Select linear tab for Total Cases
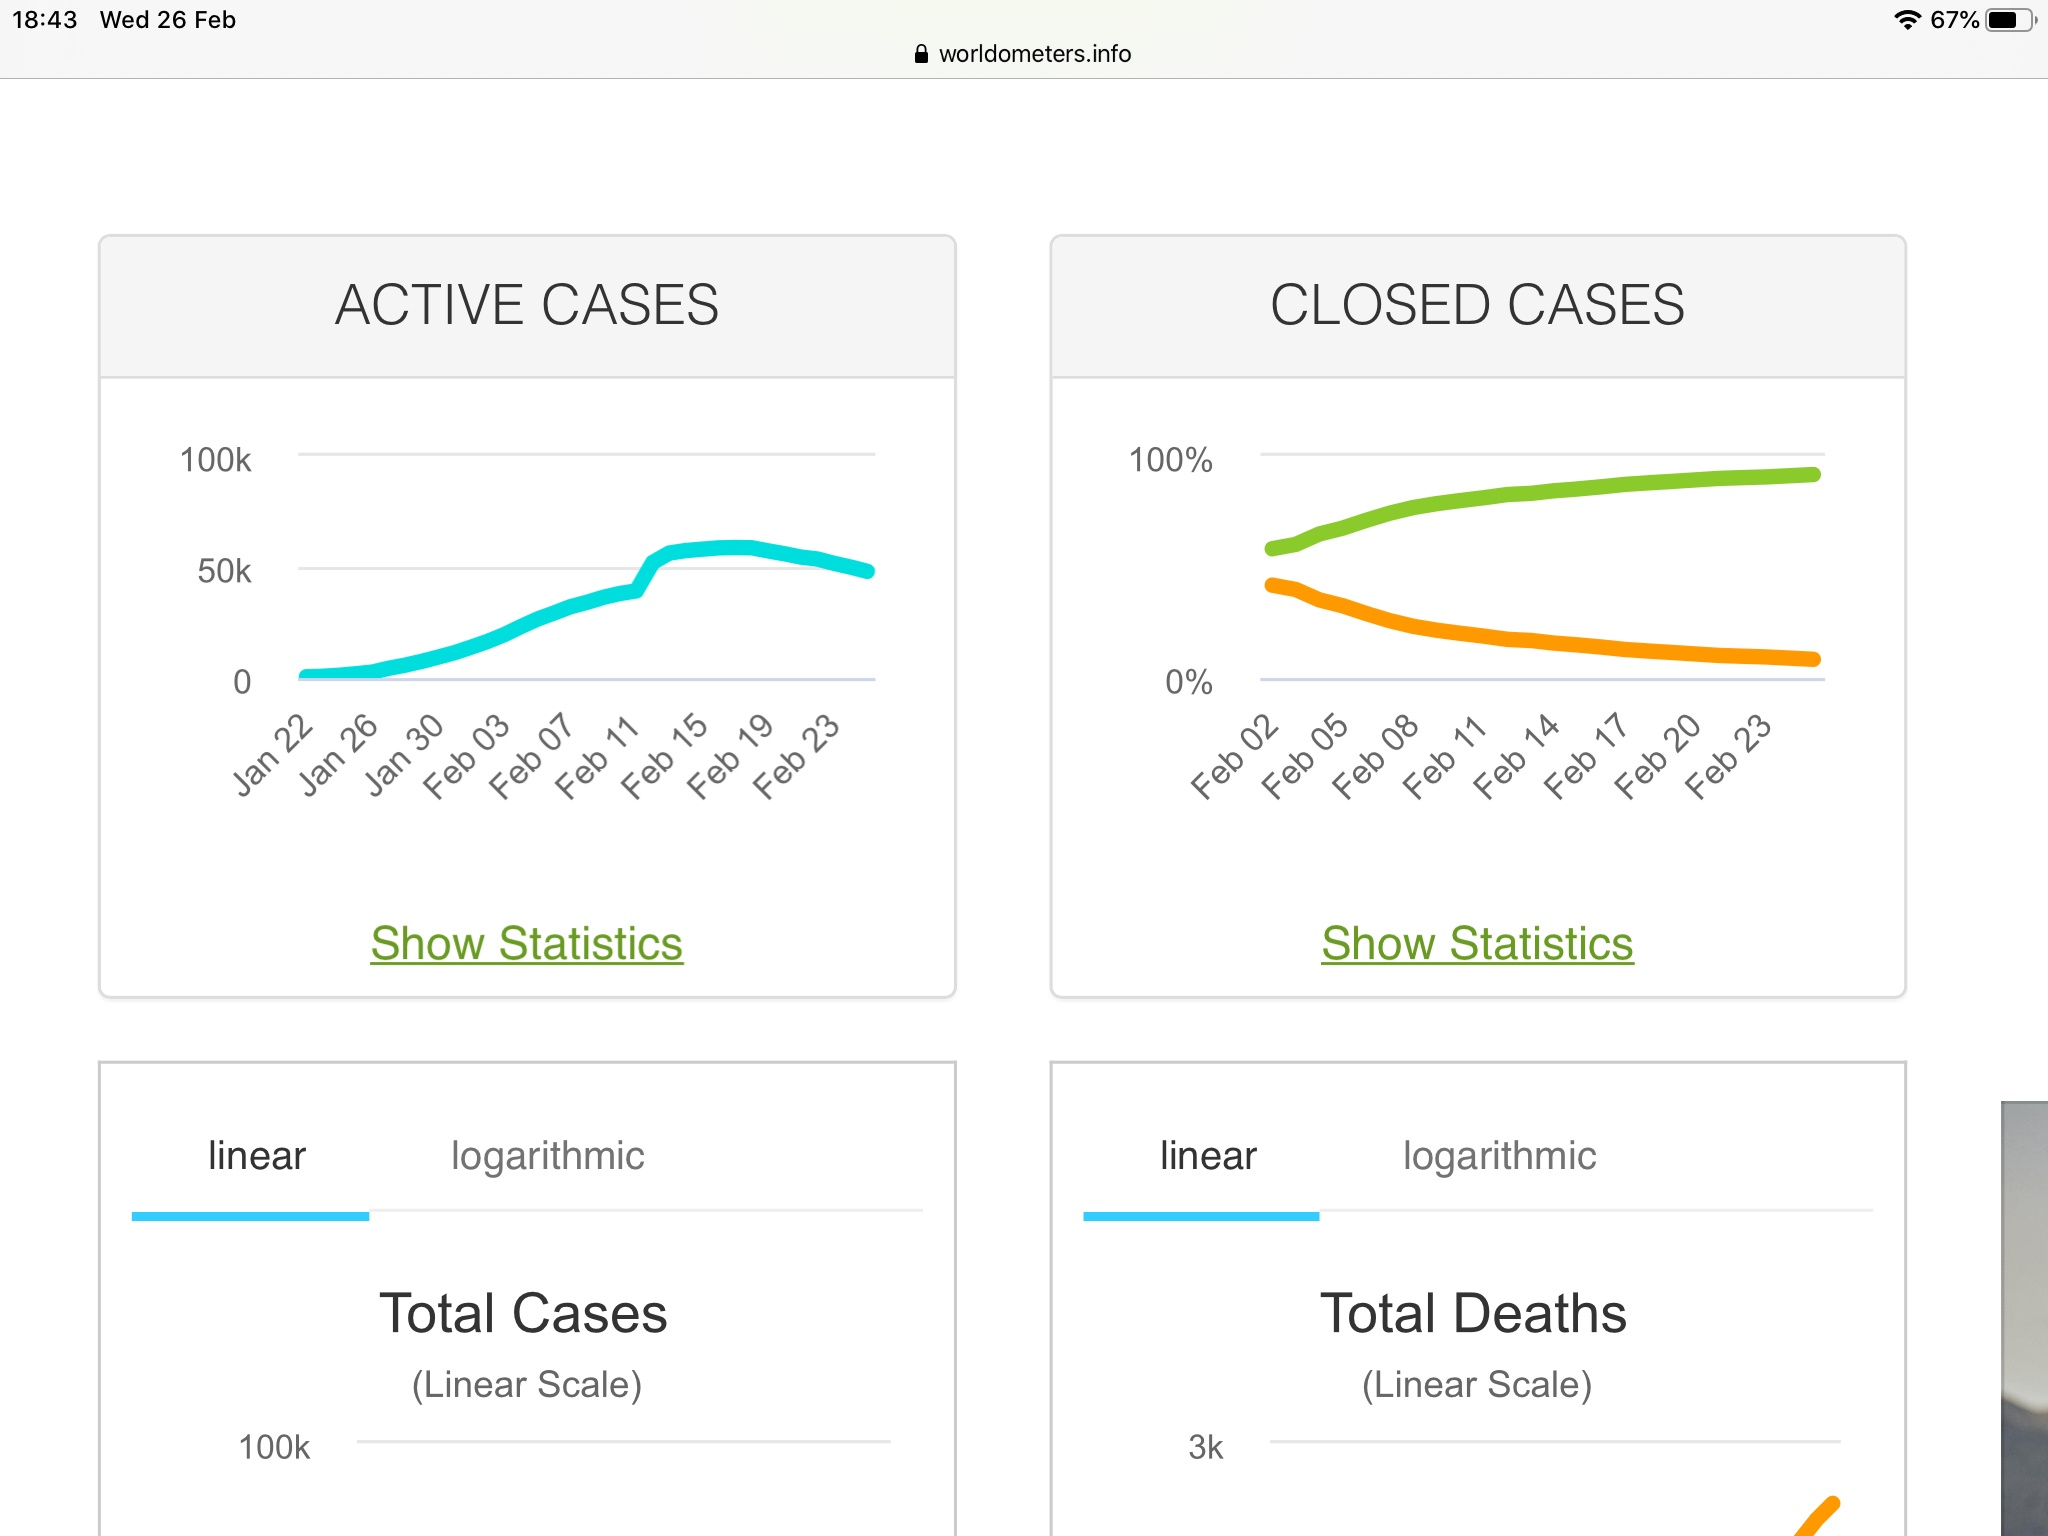 point(256,1156)
